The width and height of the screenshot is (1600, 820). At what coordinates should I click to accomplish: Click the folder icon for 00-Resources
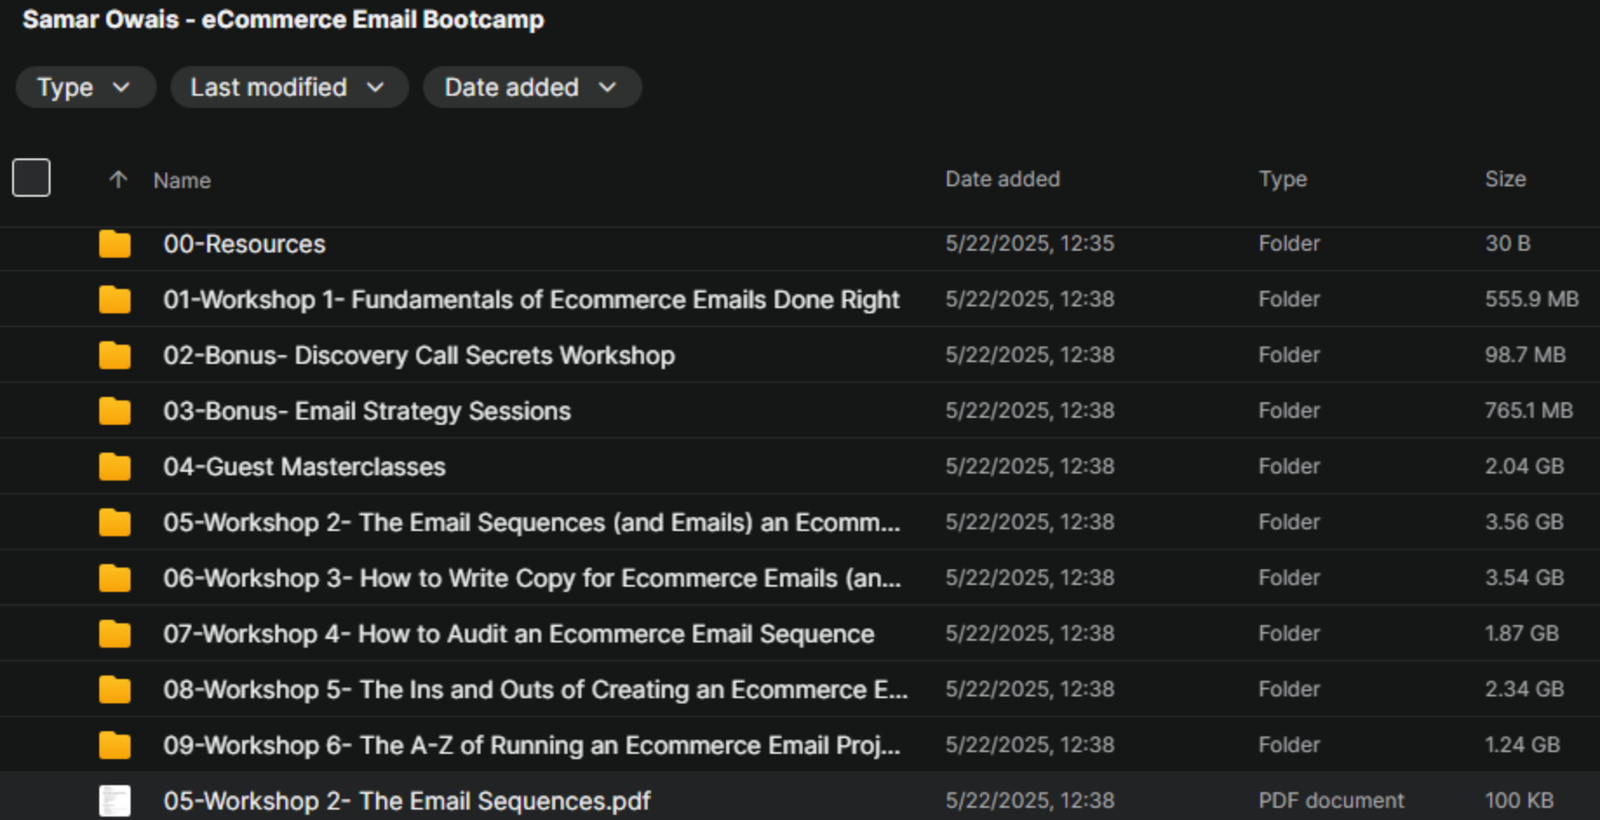pos(115,244)
